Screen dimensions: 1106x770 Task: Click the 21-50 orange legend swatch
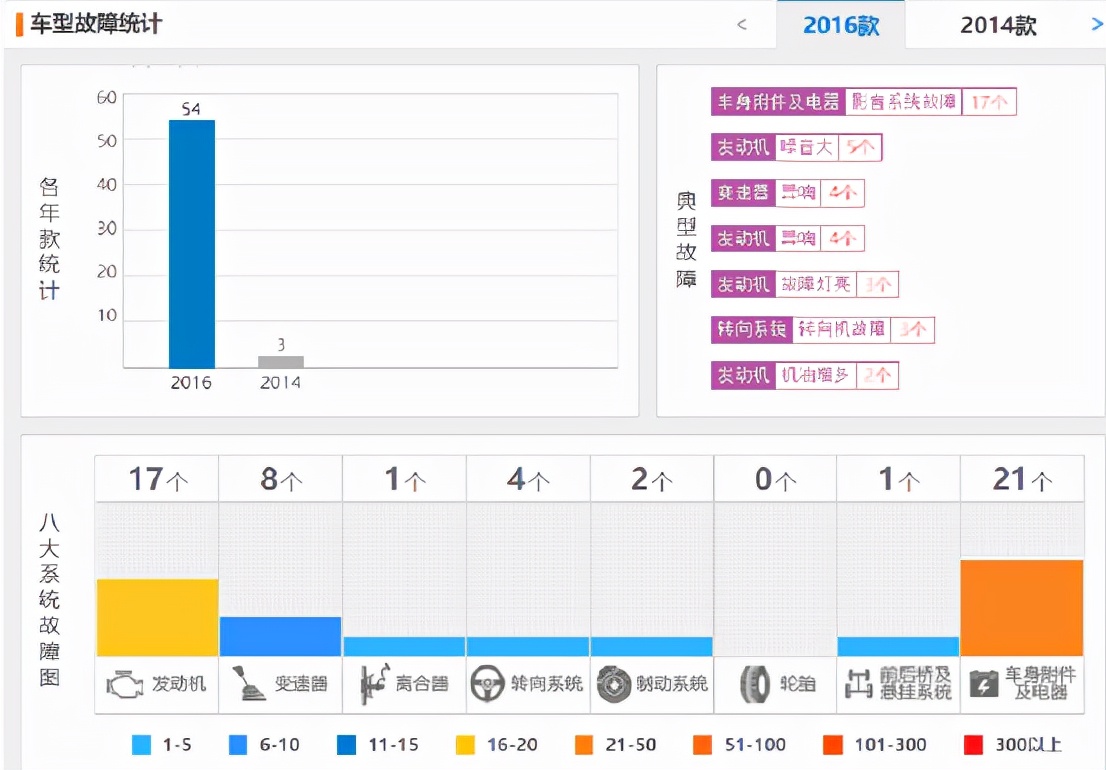pyautogui.click(x=584, y=745)
